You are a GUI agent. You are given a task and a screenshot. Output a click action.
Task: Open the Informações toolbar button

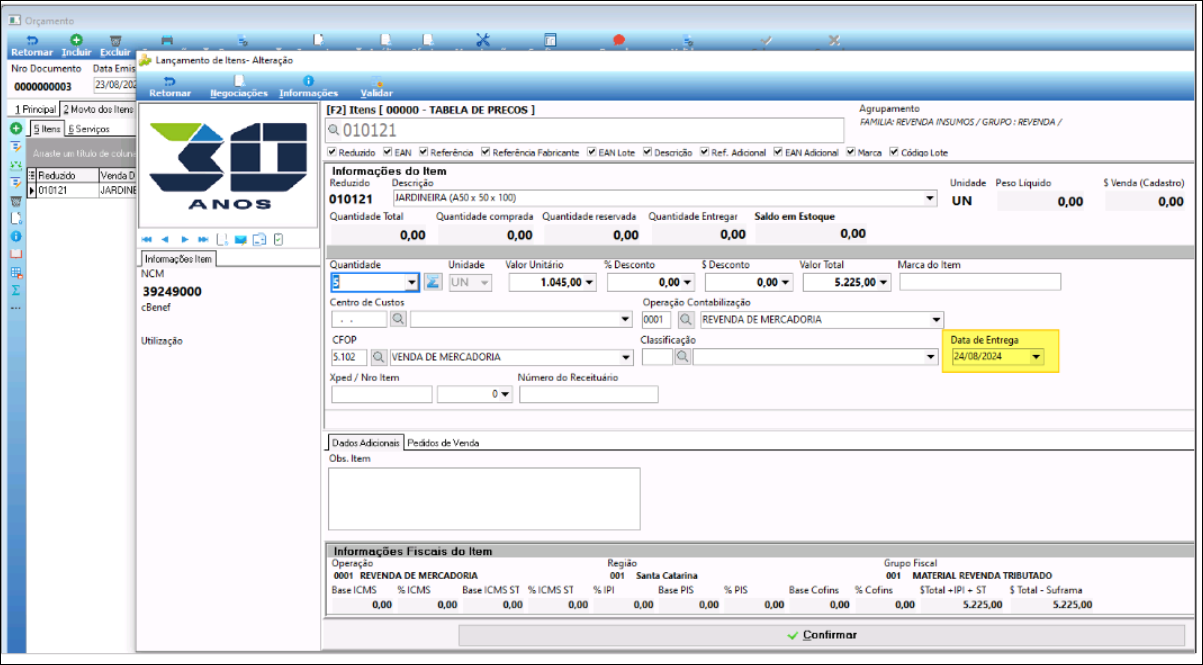point(308,87)
